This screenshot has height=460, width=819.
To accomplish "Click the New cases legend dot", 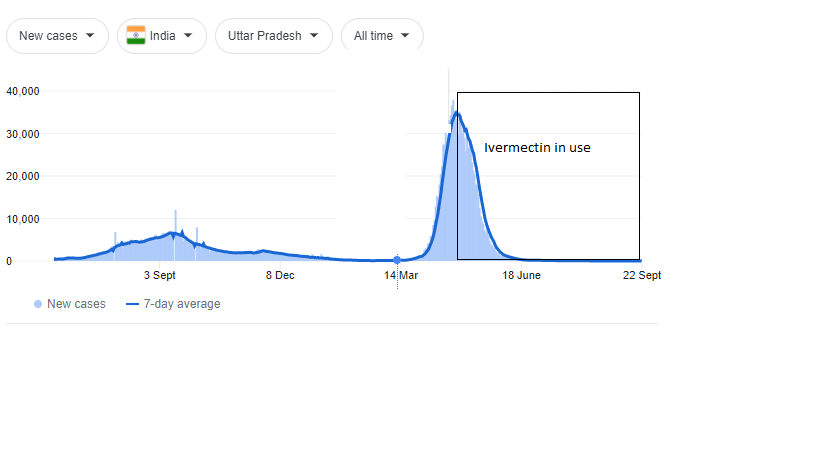I will pyautogui.click(x=38, y=304).
